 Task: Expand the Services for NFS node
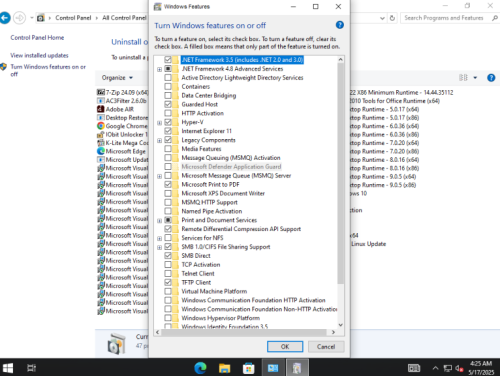pyautogui.click(x=159, y=238)
